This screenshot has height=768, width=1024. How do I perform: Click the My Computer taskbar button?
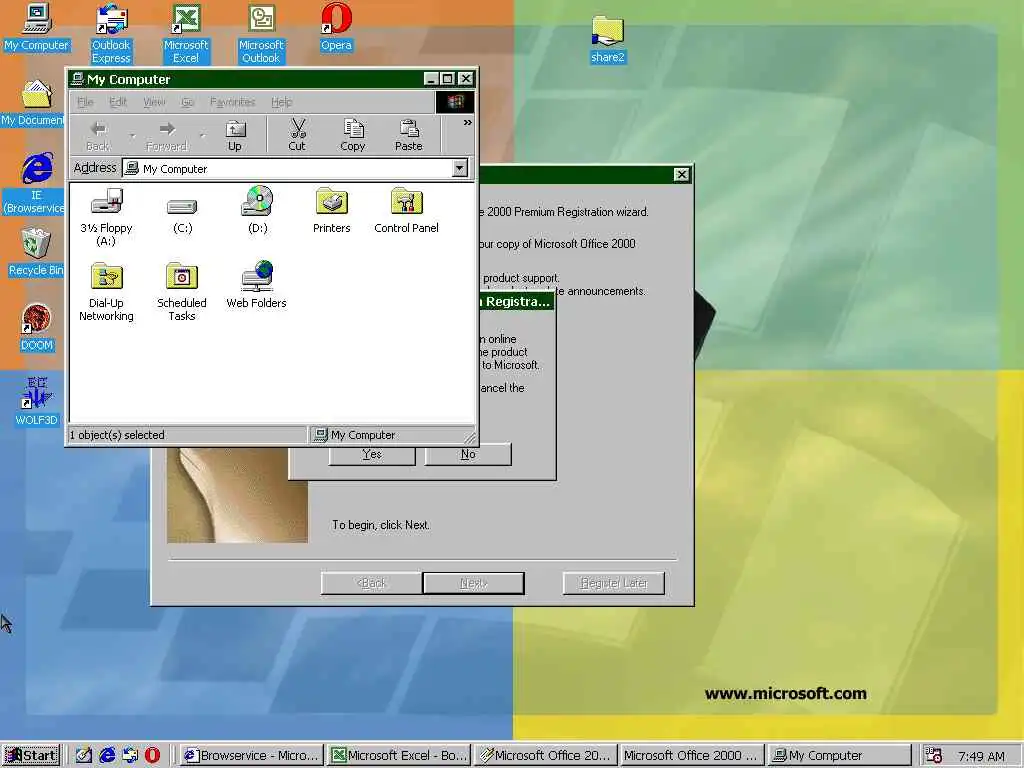(840, 756)
